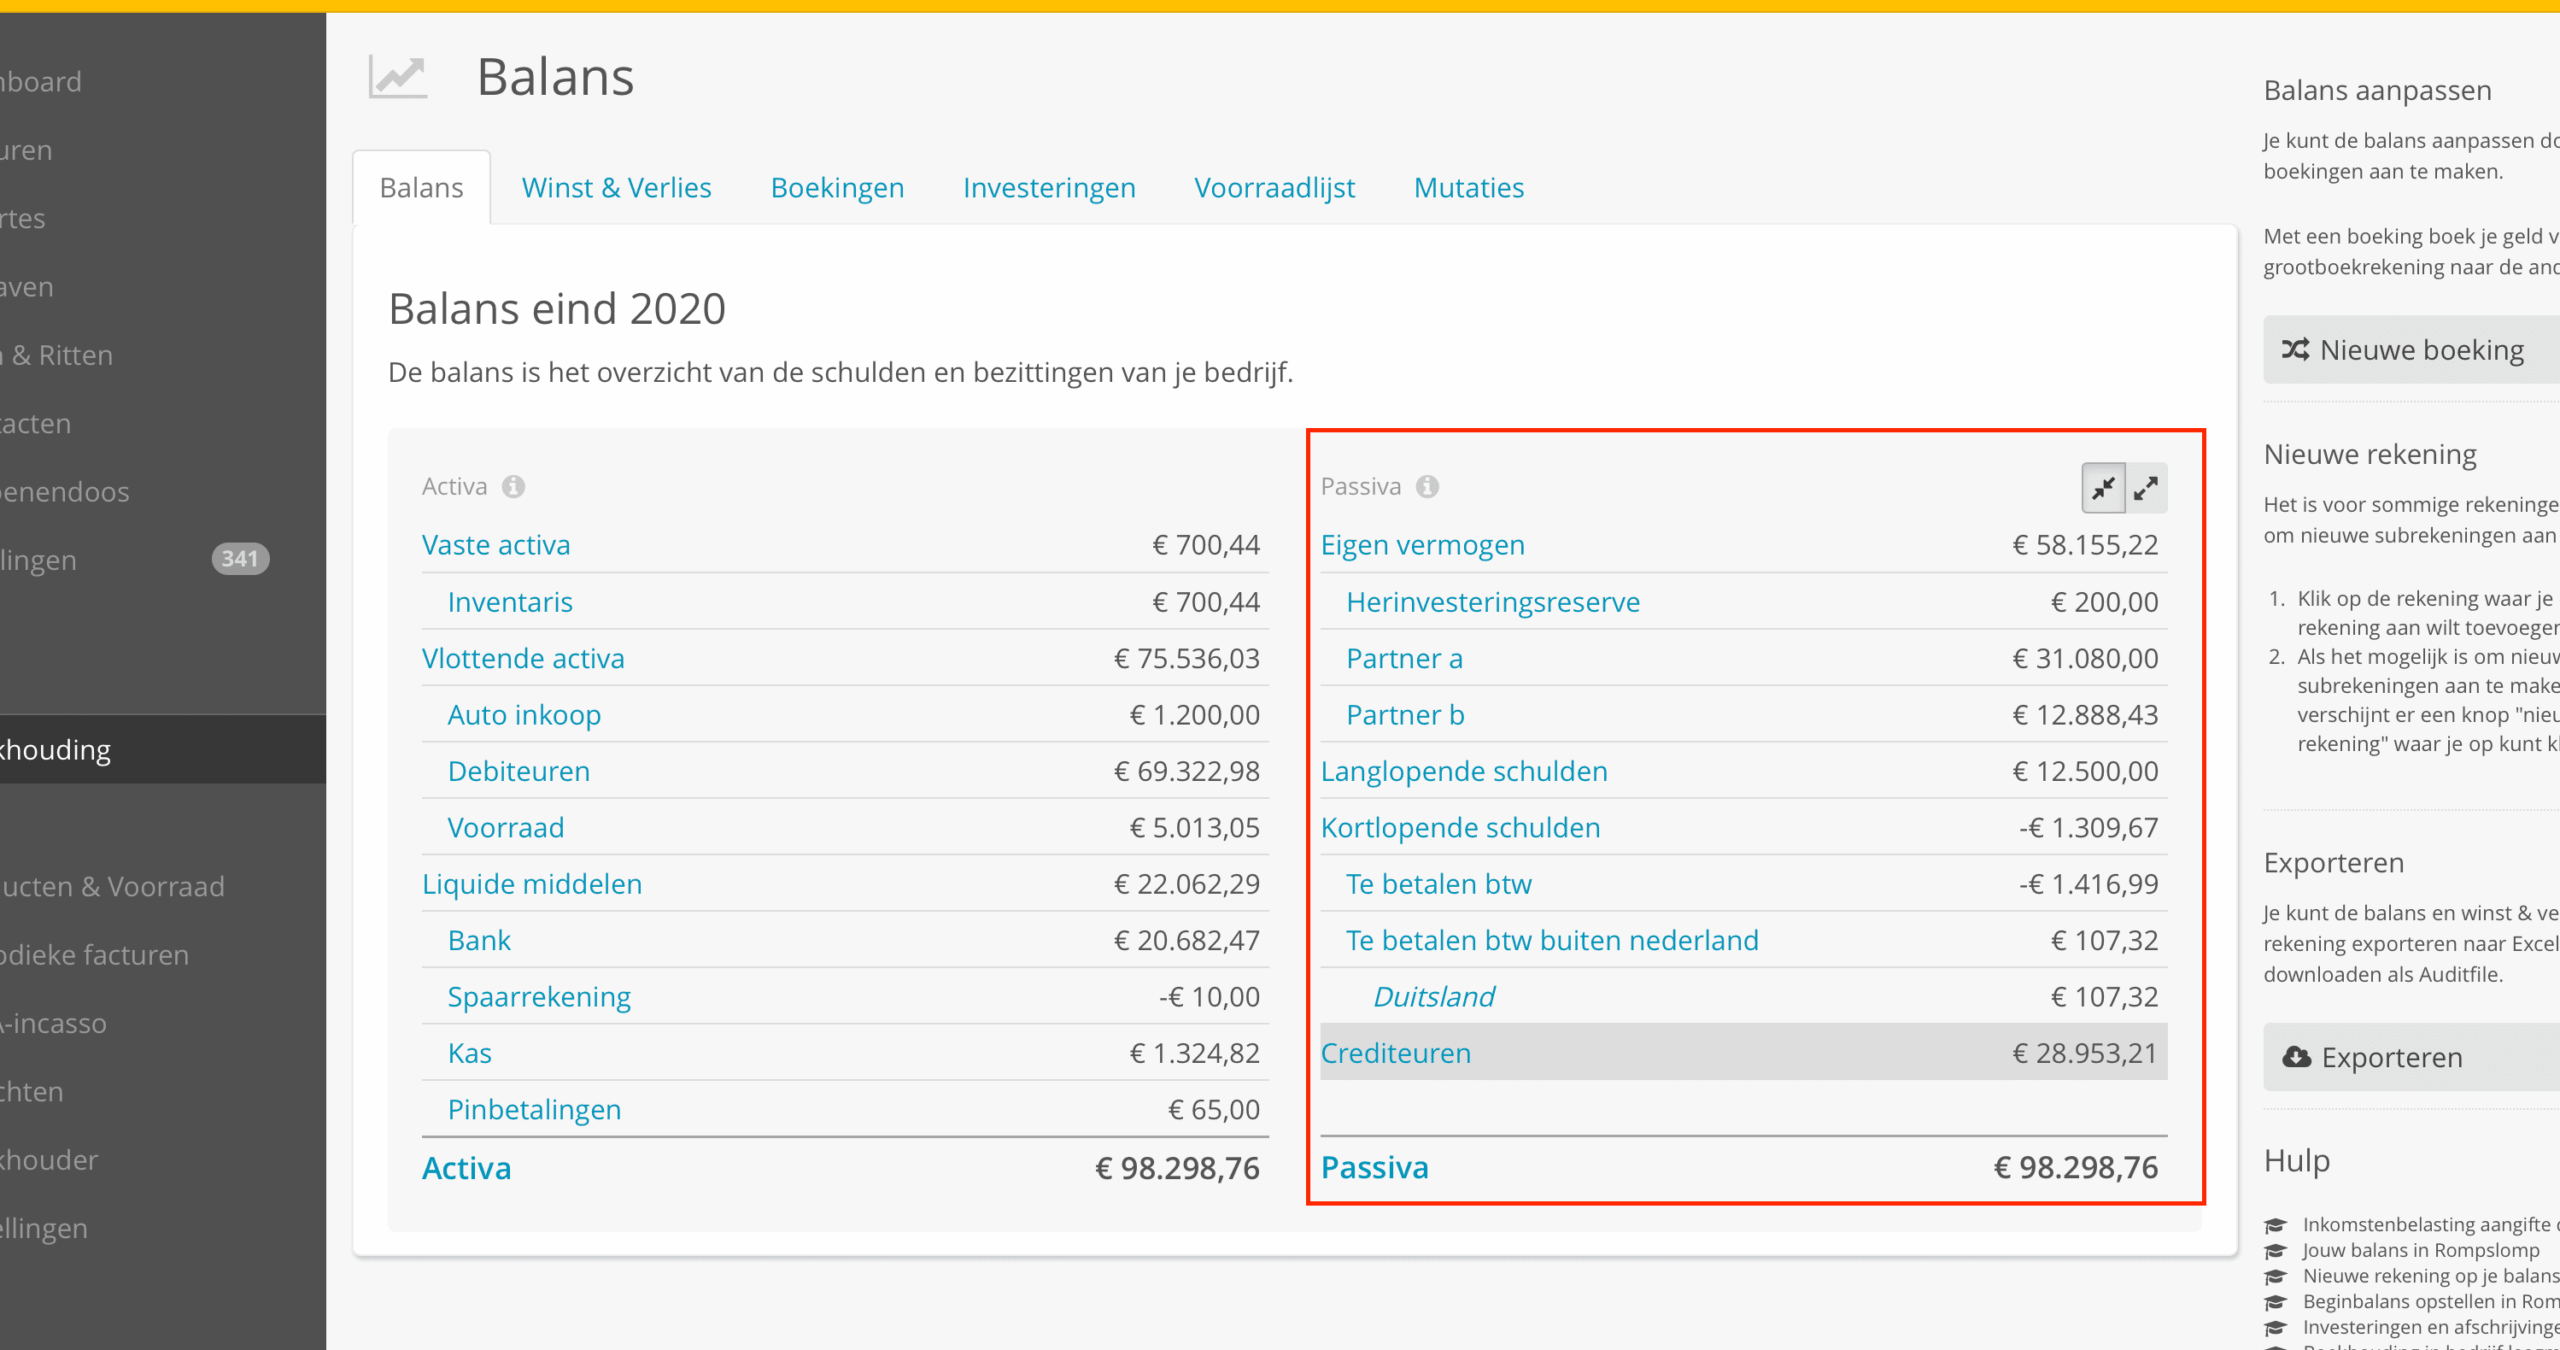Open the Debiteuren account

pos(518,771)
